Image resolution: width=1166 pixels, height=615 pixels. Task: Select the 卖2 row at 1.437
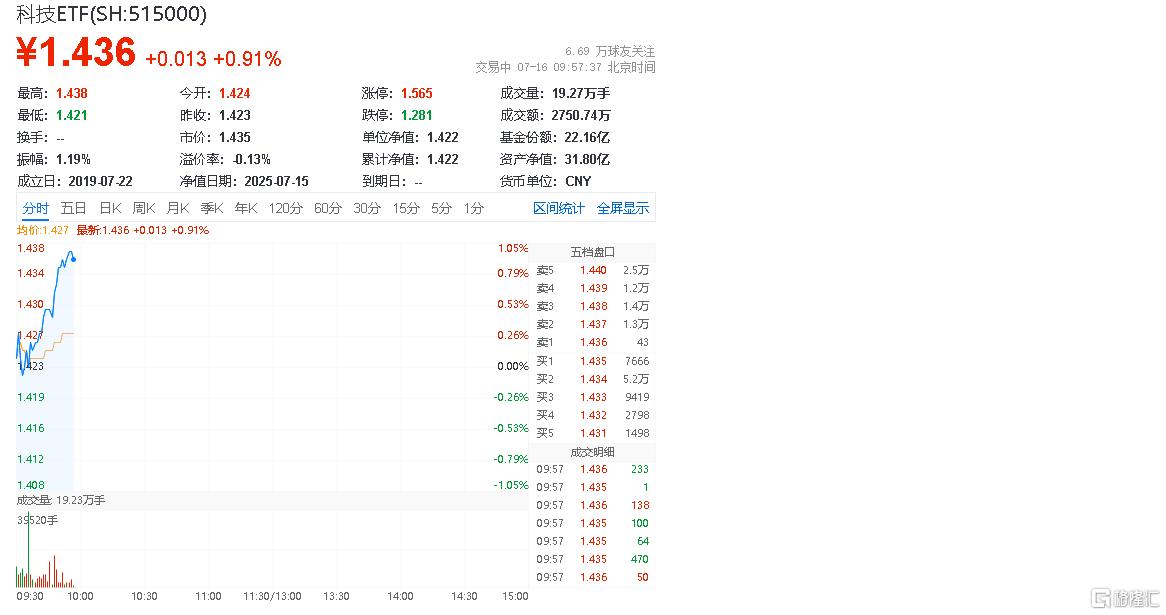point(593,324)
